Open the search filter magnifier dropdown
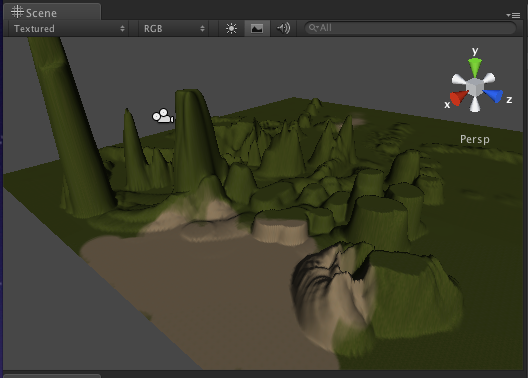 pyautogui.click(x=314, y=28)
